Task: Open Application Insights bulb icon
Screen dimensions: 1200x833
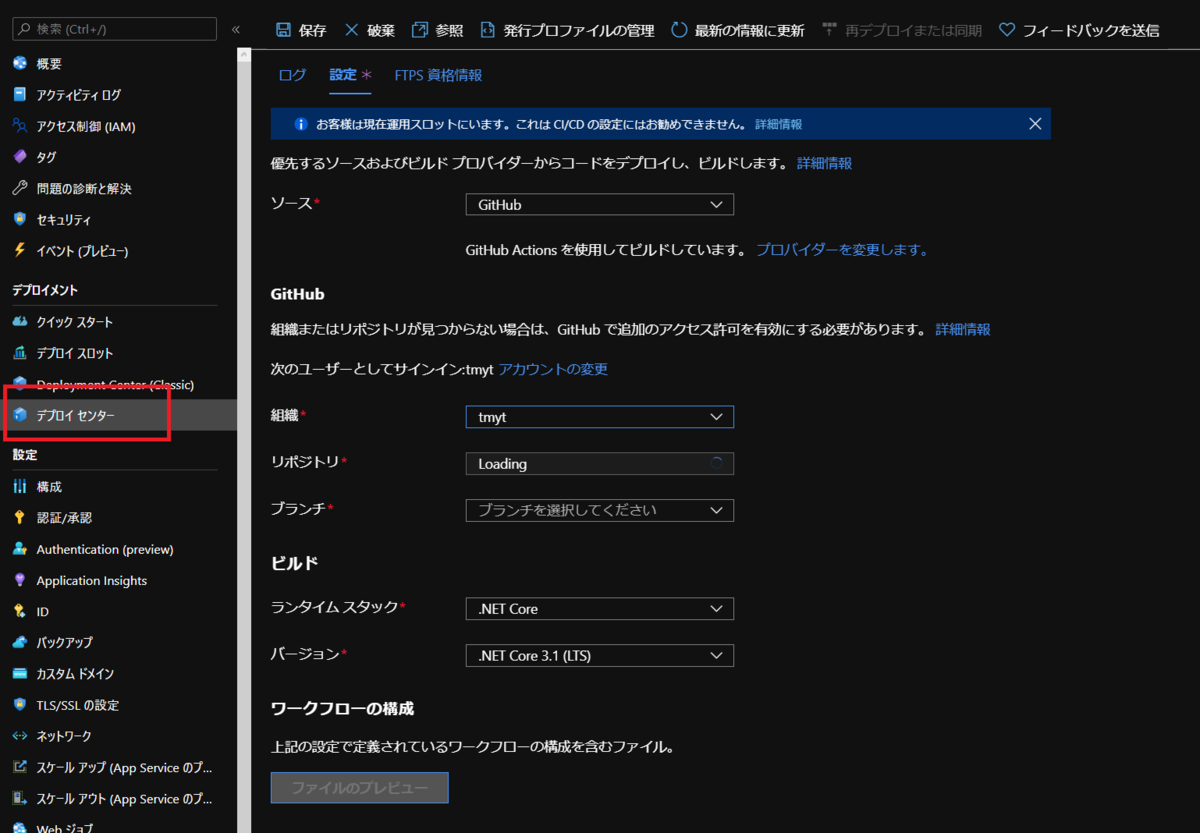Action: point(19,580)
